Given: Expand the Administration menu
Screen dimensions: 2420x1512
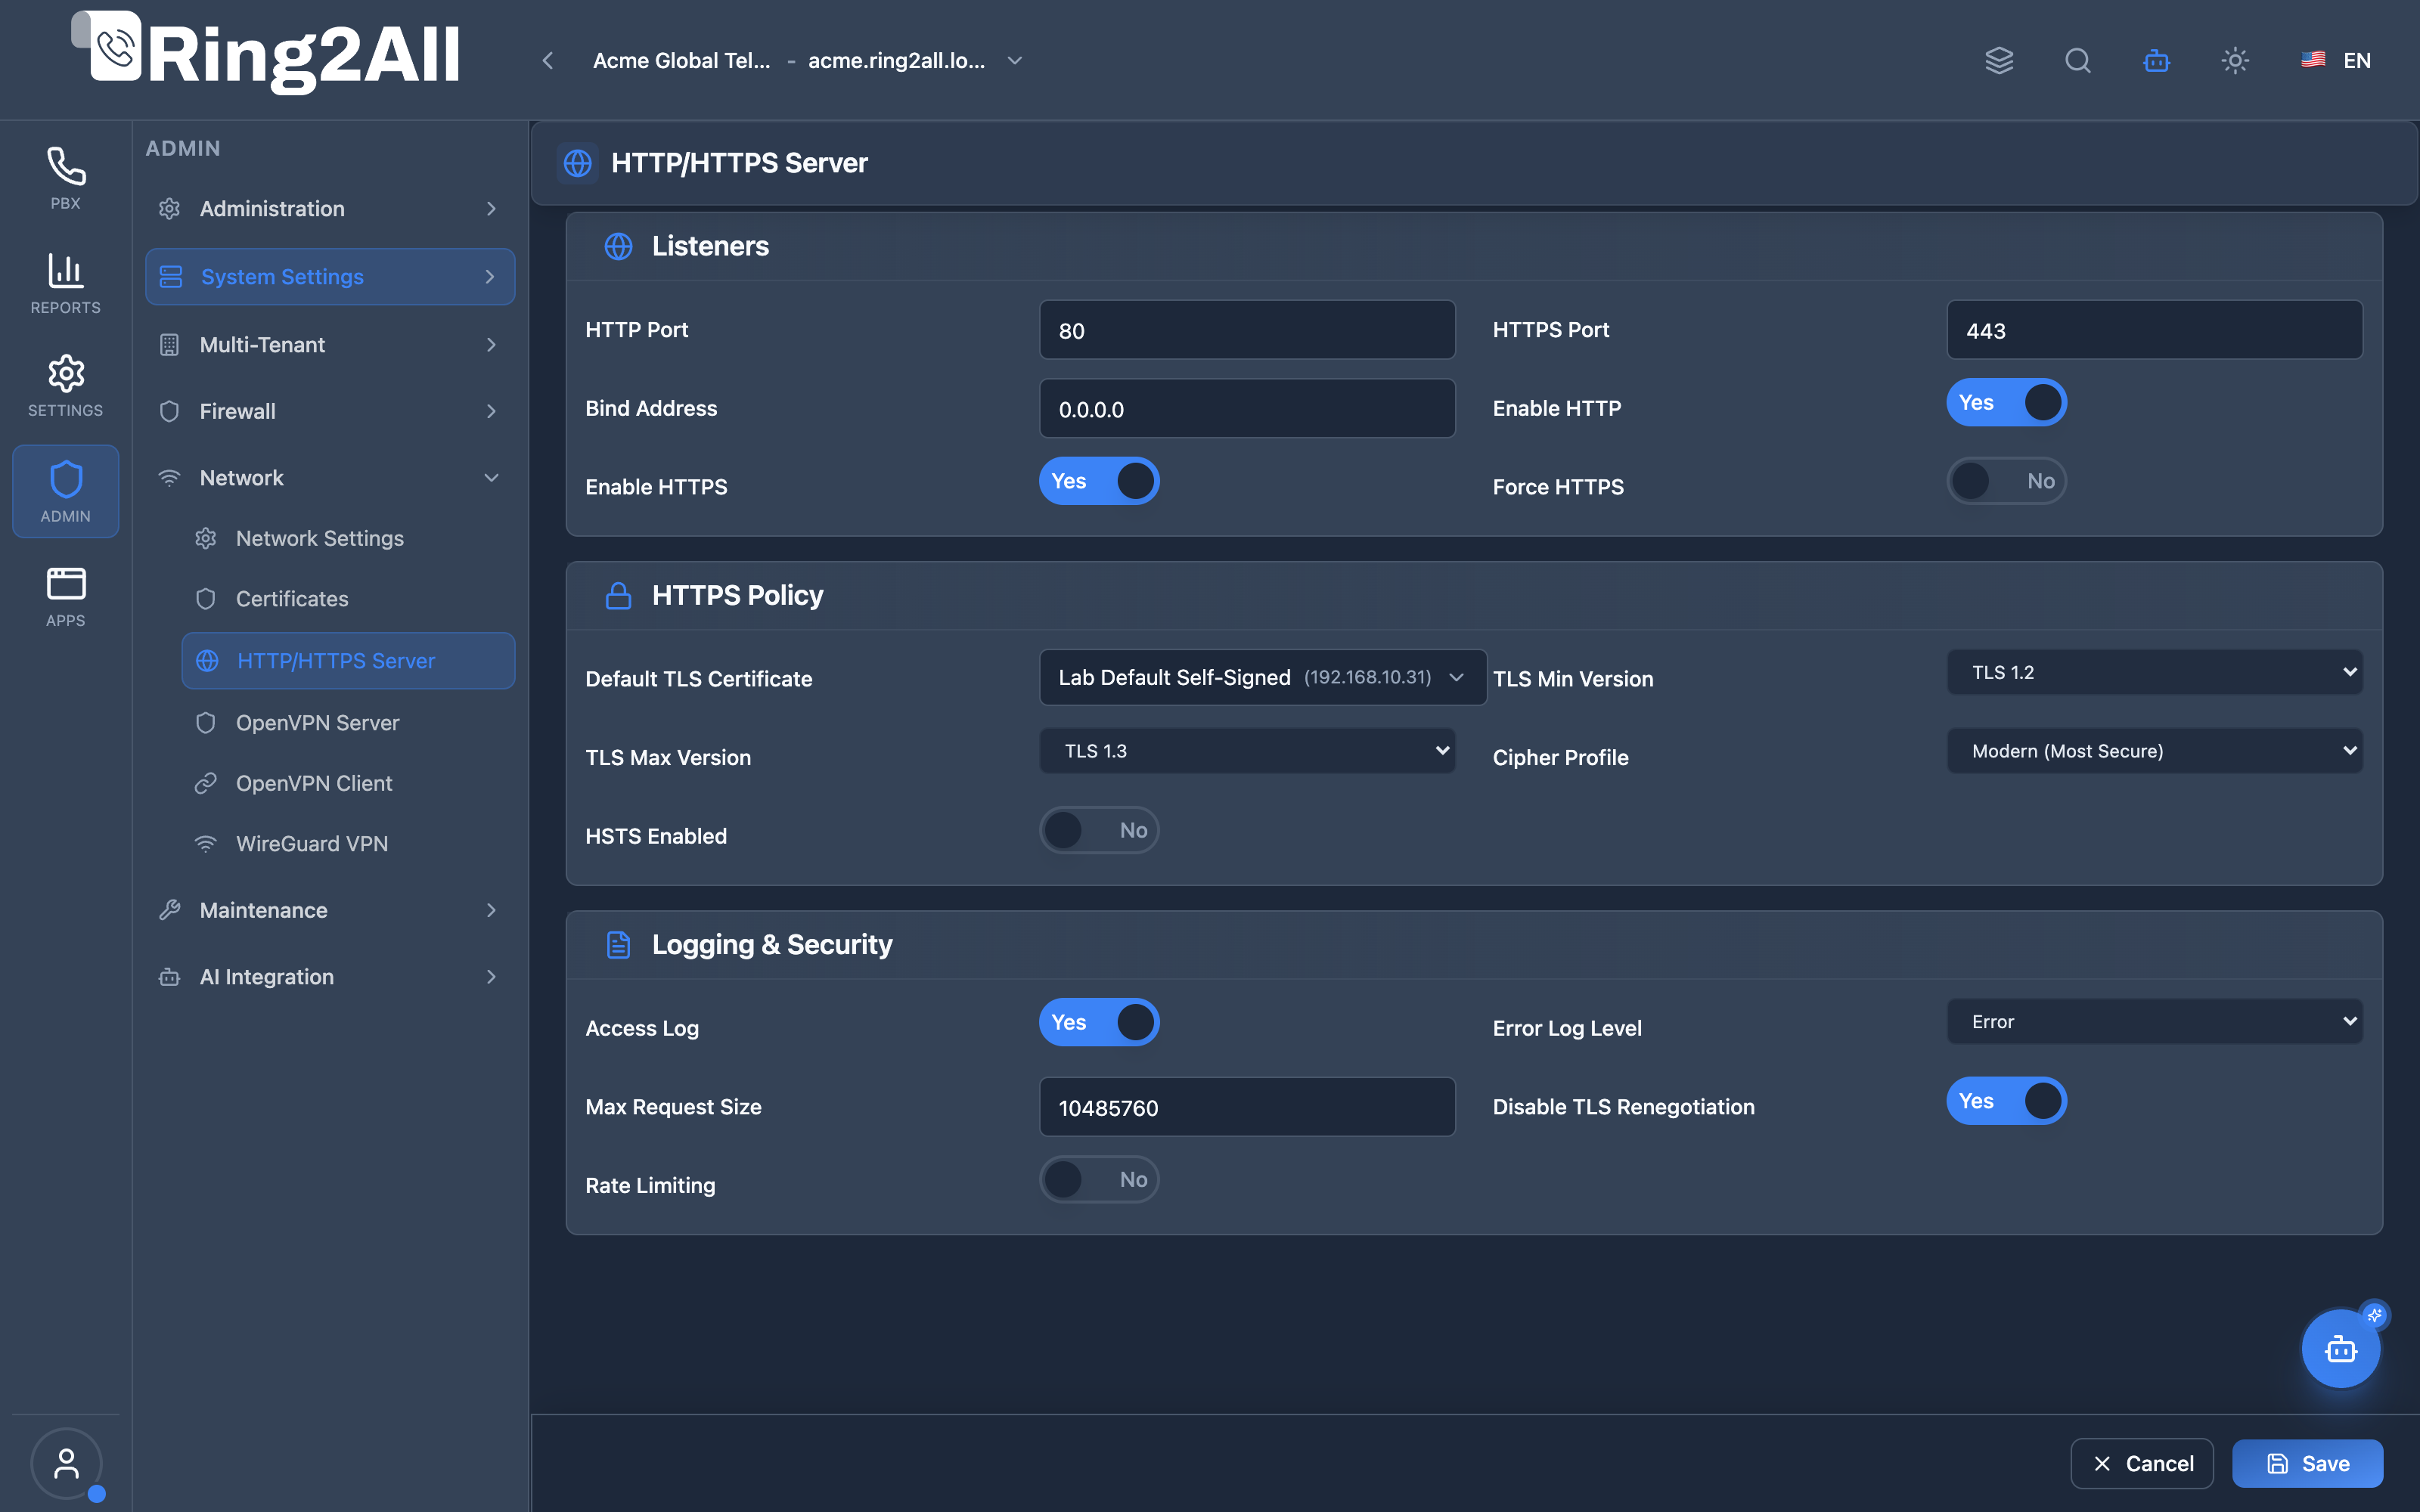Looking at the screenshot, I should point(330,208).
